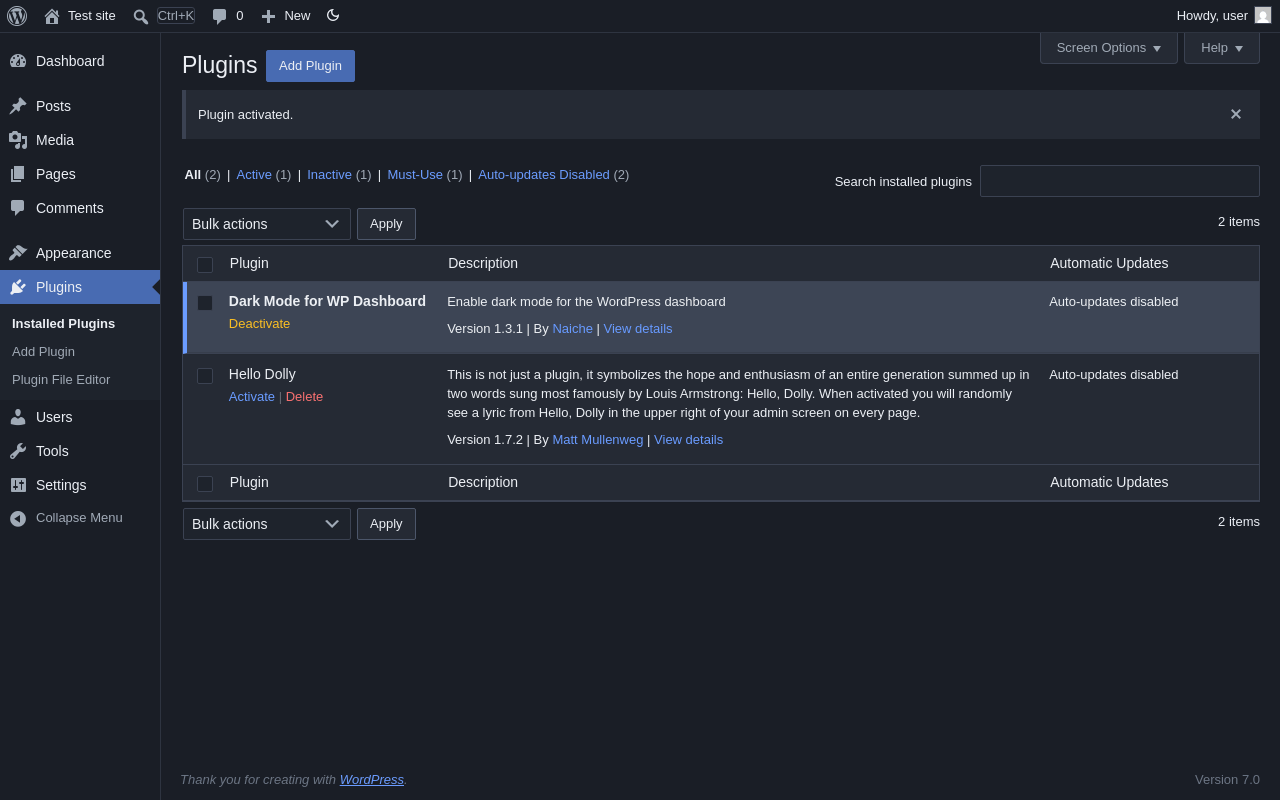
Task: Click the Description column header at top
Action: [x=483, y=264]
